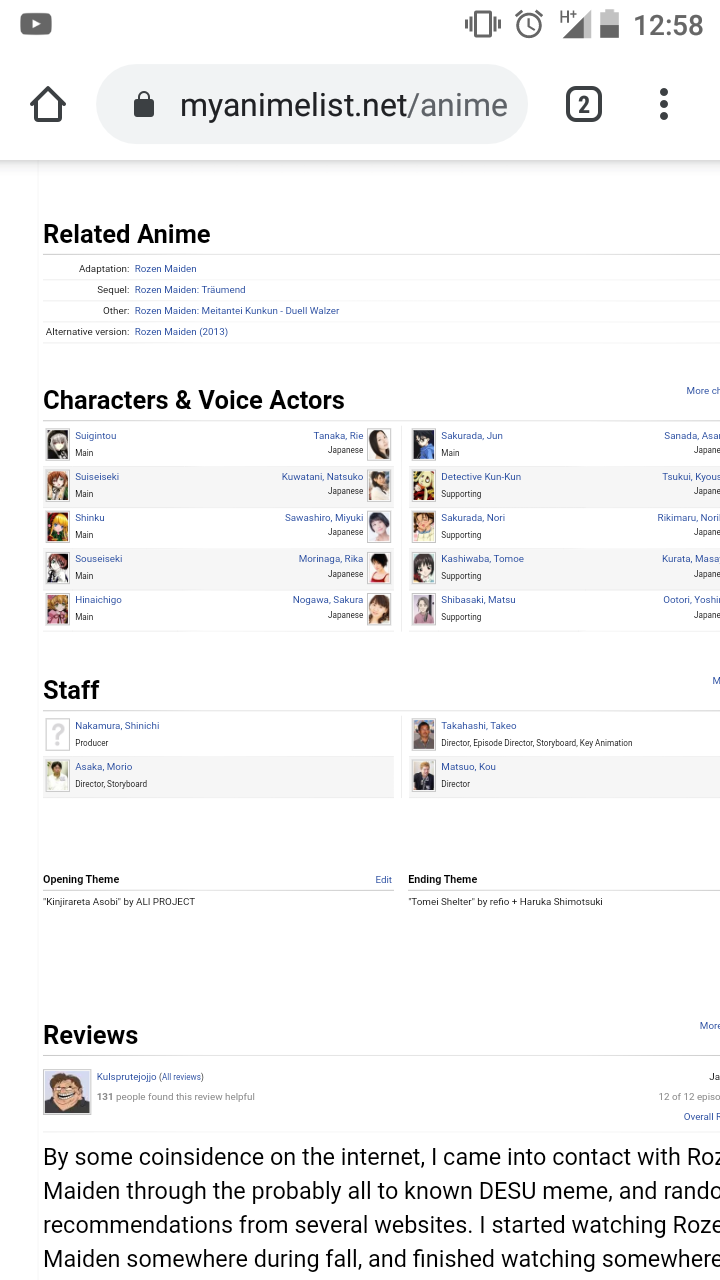Open the Sakurada, Jun character link
720x1280 pixels.
(x=472, y=436)
